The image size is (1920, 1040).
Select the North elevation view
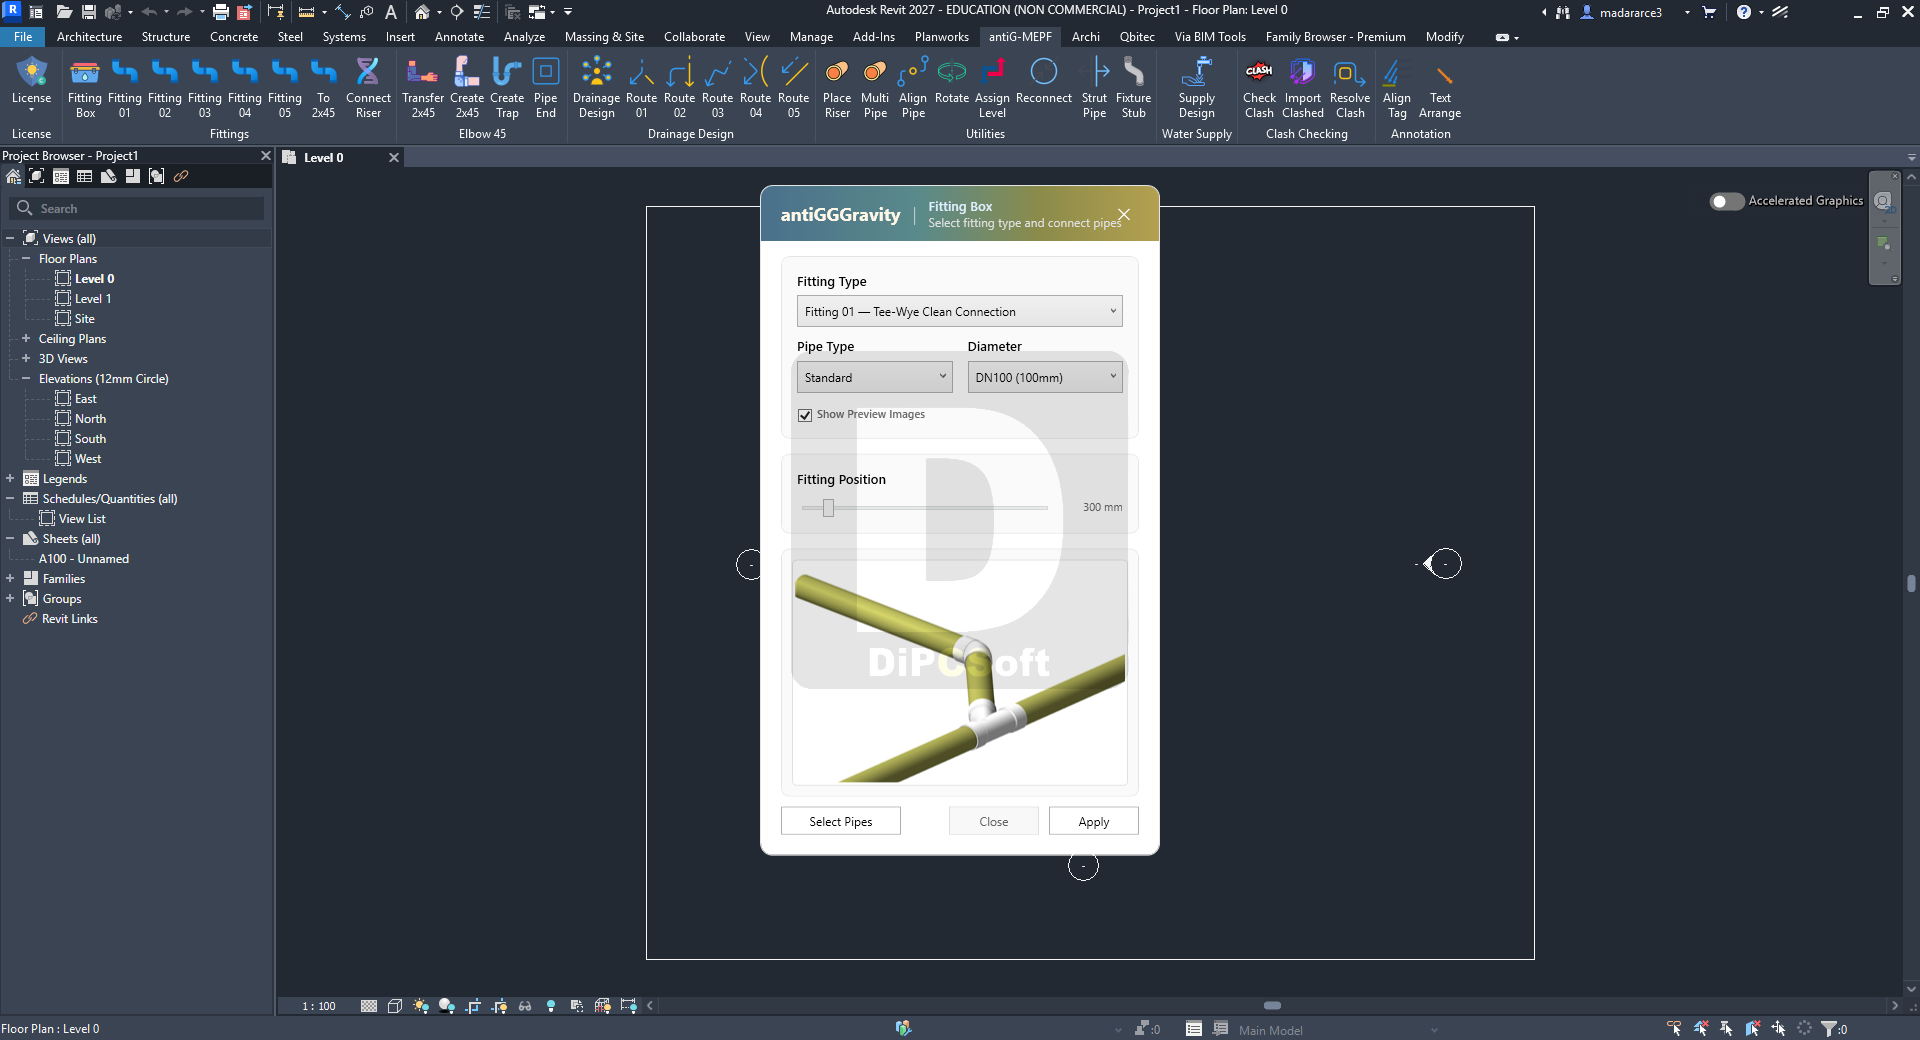point(90,418)
